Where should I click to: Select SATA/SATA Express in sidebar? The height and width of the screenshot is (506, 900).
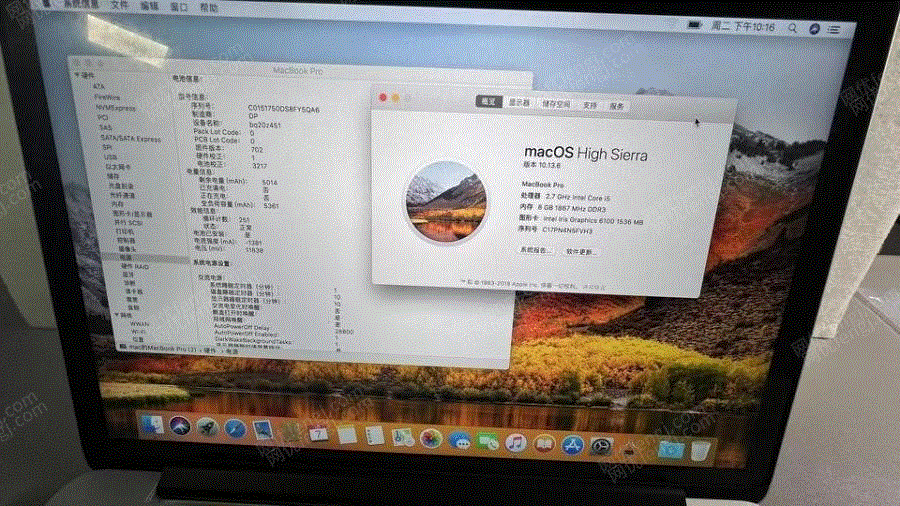coord(130,138)
